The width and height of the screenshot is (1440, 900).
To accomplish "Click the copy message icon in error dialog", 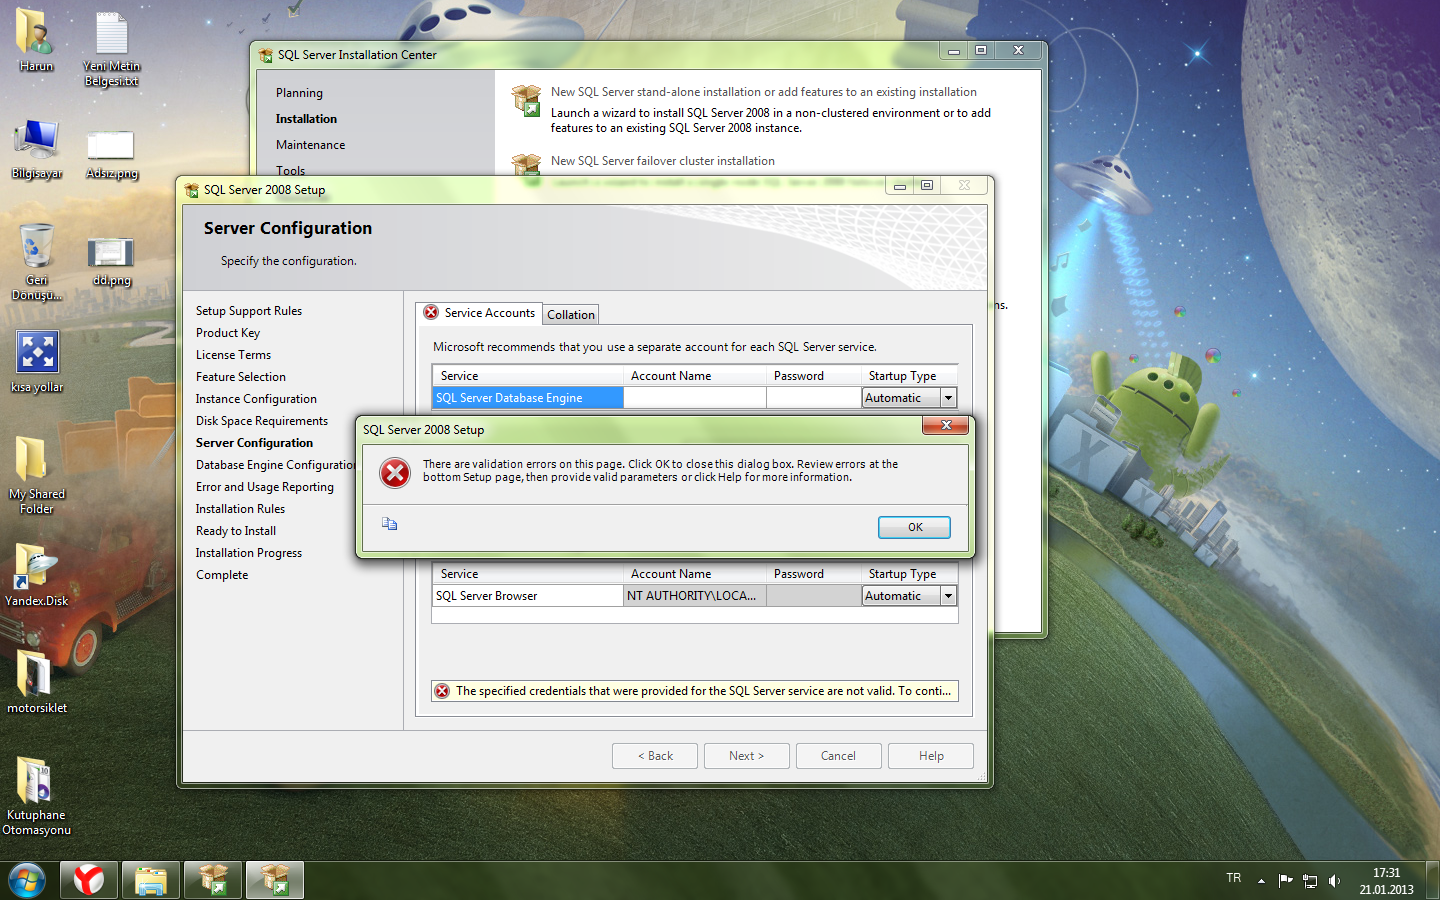I will [390, 524].
